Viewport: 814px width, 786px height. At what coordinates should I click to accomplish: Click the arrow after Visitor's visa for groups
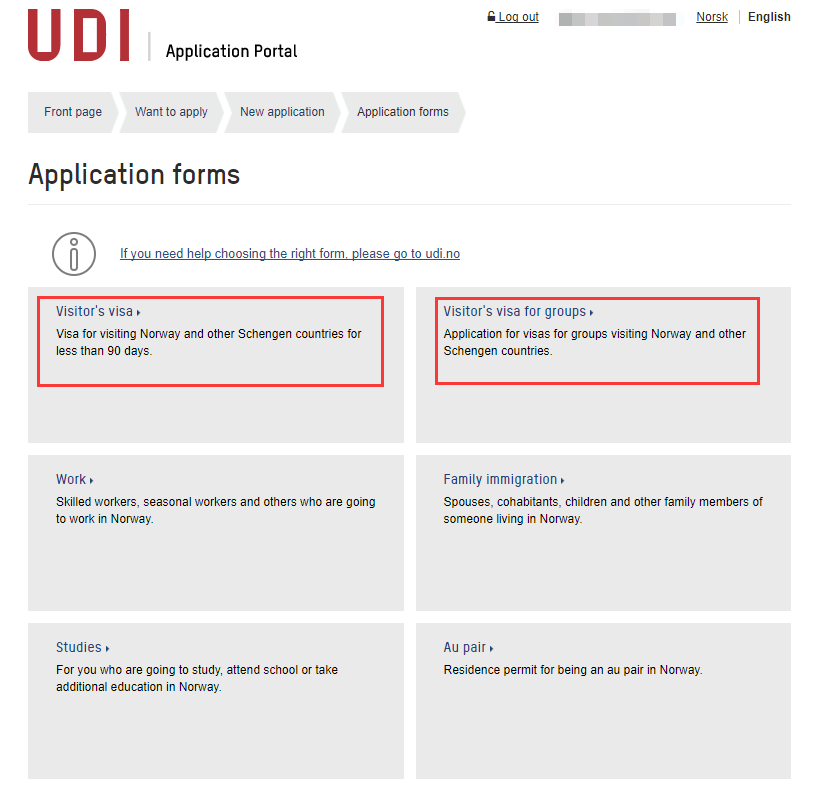point(592,313)
